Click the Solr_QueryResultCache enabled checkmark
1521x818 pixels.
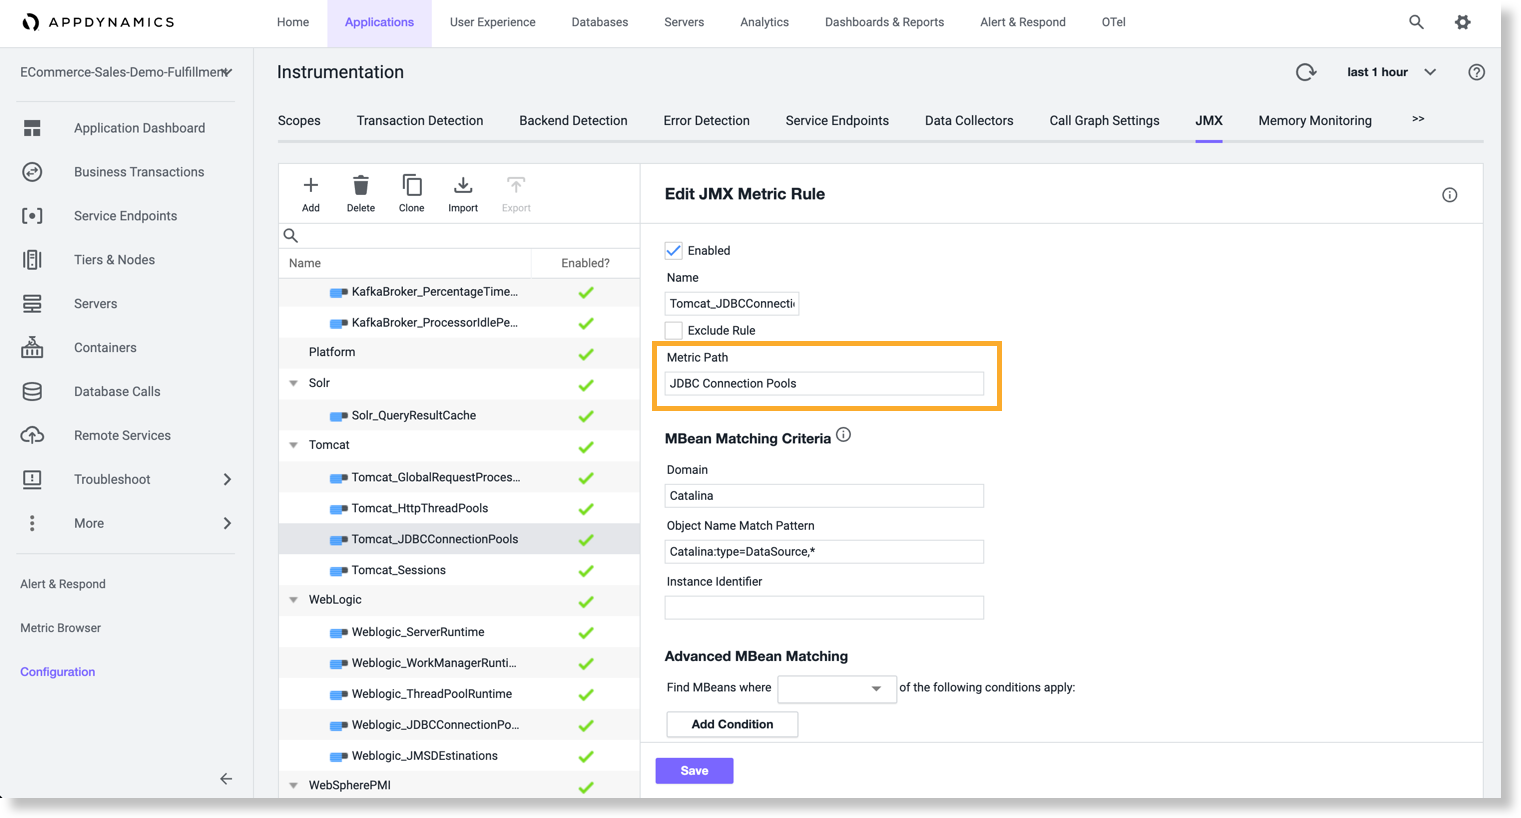click(586, 416)
